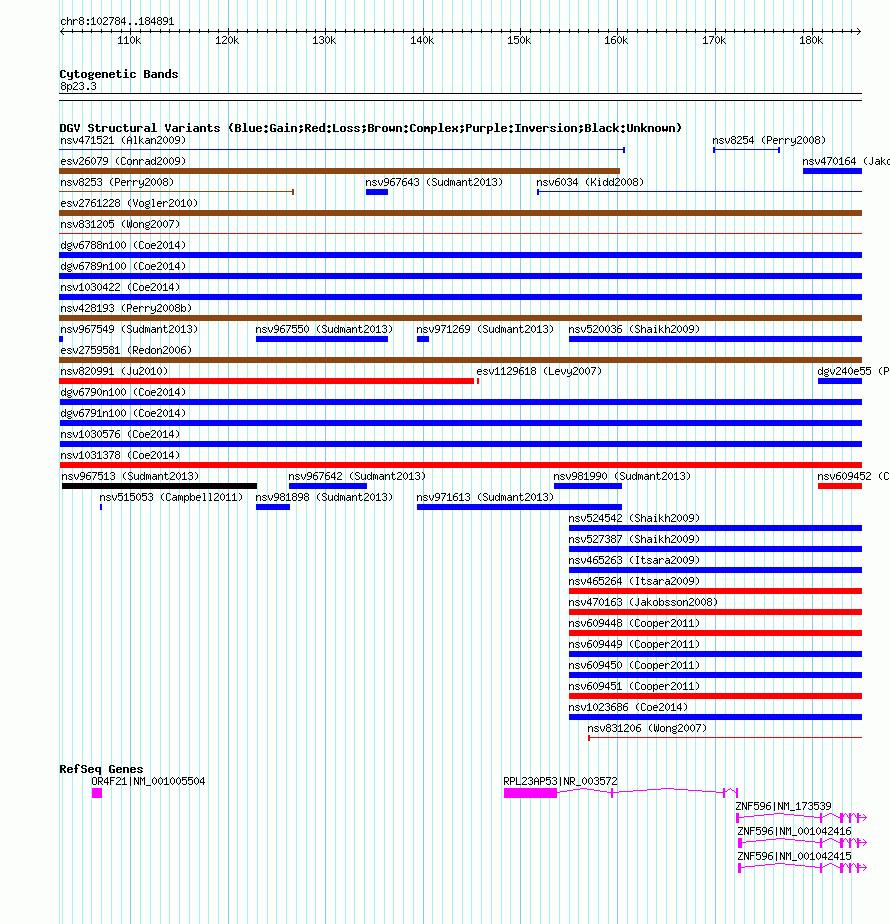Click the red nsv1031378 Coe2014 bar
The height and width of the screenshot is (924, 890).
pyautogui.click(x=460, y=465)
